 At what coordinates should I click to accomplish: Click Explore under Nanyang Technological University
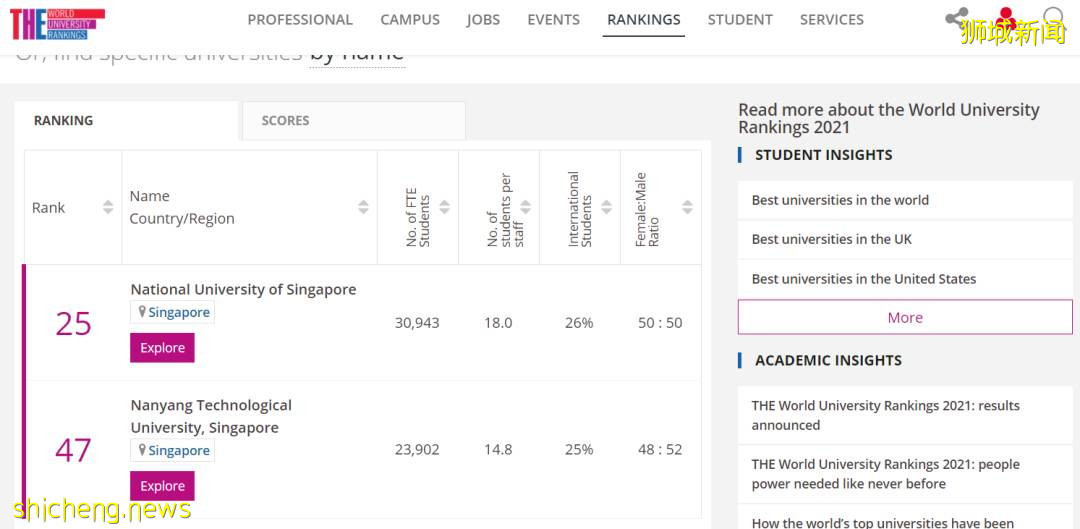coord(162,486)
